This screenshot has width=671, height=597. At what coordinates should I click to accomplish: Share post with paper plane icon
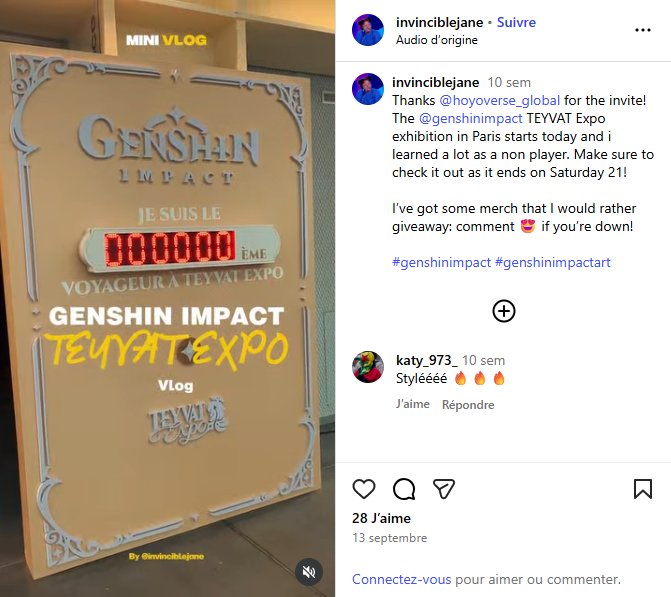click(444, 488)
